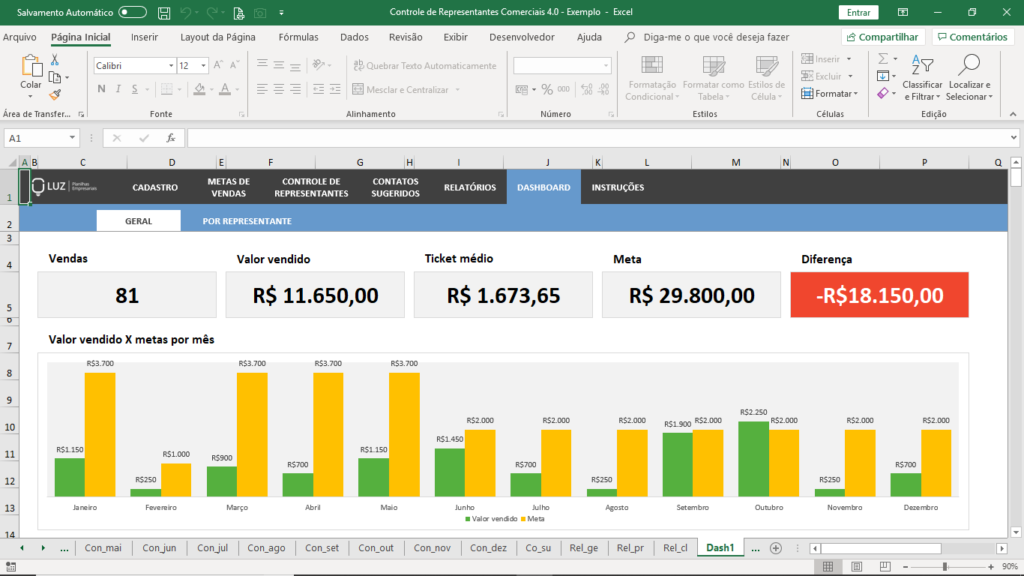1024x576 pixels.
Task: Click the Recortar scissors icon
Action: point(54,61)
